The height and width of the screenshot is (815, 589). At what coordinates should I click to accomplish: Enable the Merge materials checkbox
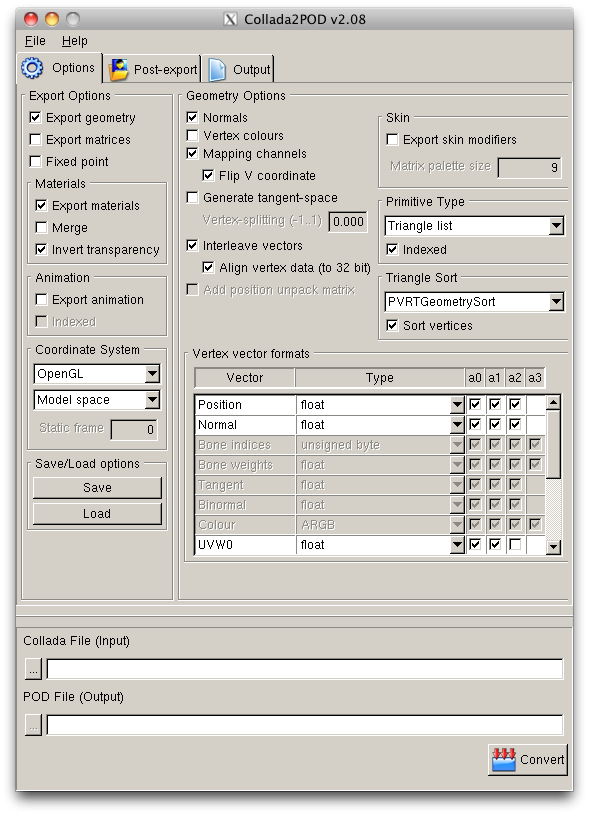[41, 228]
